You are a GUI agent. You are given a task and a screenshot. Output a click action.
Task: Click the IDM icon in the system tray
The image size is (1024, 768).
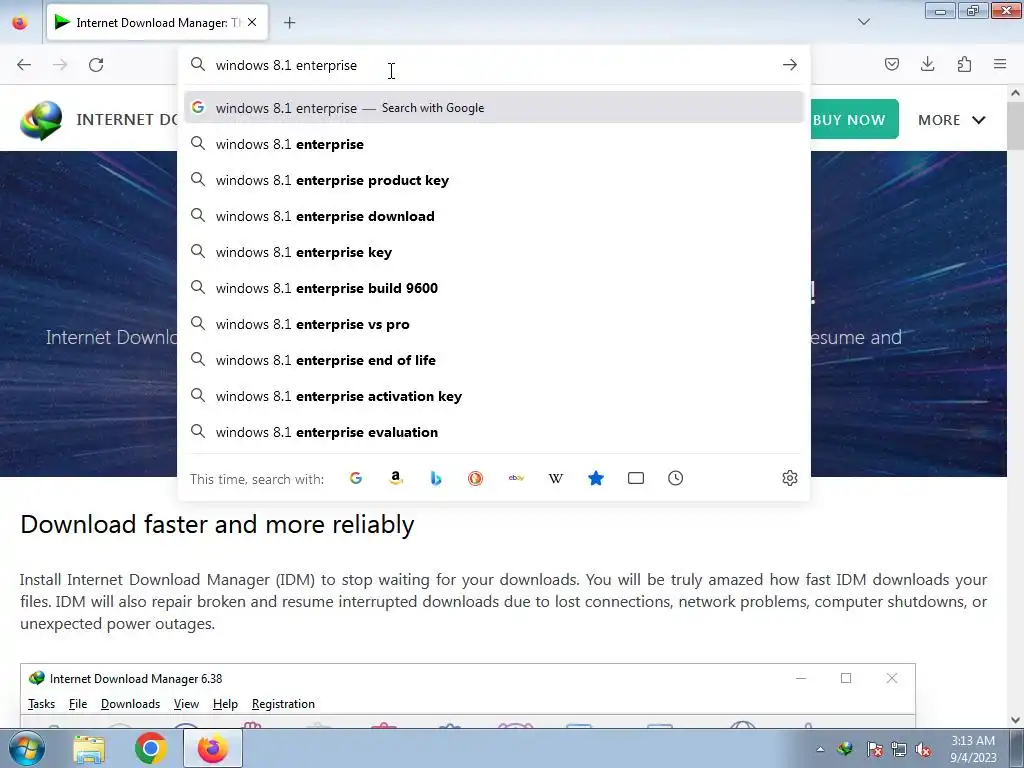click(844, 749)
